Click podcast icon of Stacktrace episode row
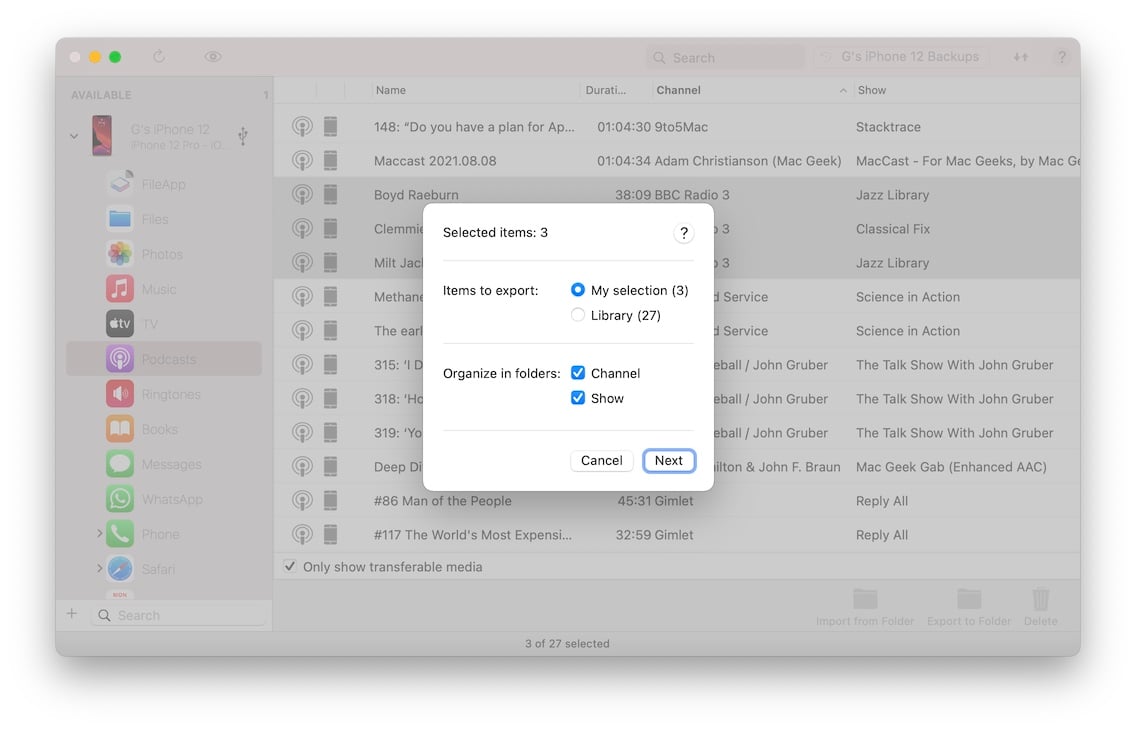The height and width of the screenshot is (730, 1136). click(302, 127)
